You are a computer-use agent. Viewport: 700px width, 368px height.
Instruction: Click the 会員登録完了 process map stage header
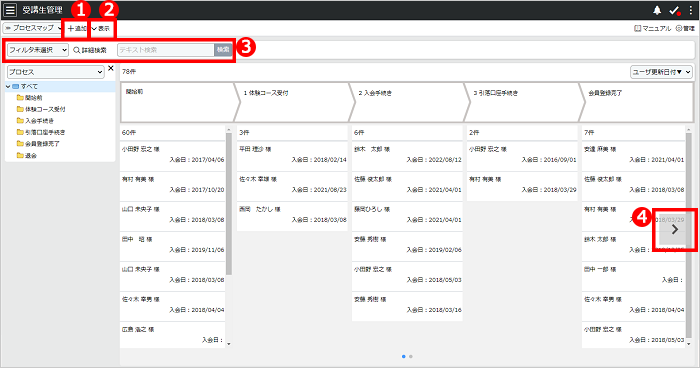point(637,102)
